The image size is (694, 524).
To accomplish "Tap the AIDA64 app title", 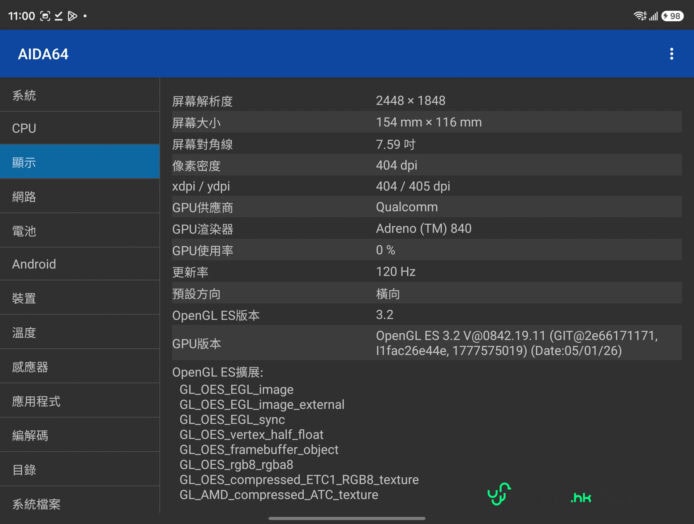I will 43,54.
